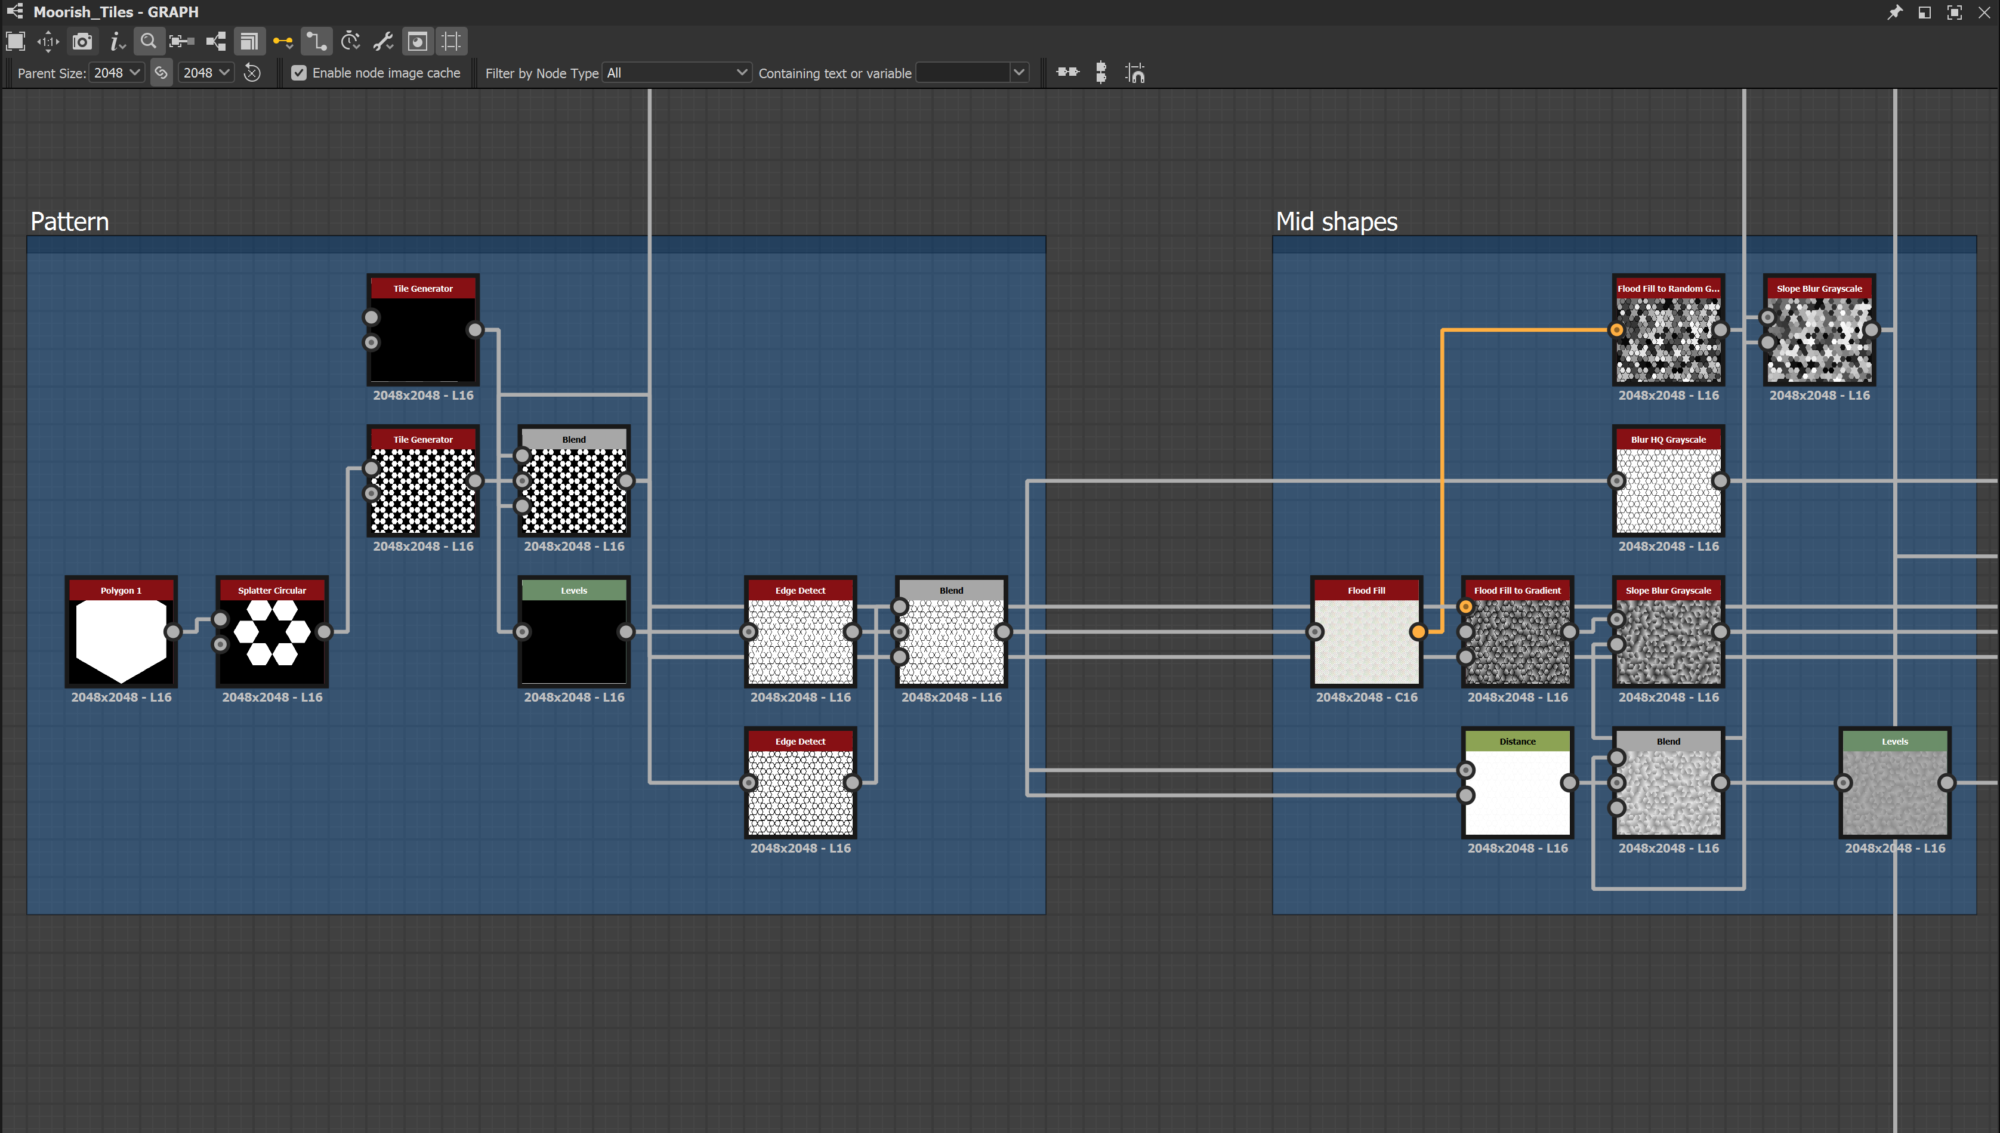
Task: Click the camera screenshot icon in toolbar
Action: (x=82, y=41)
